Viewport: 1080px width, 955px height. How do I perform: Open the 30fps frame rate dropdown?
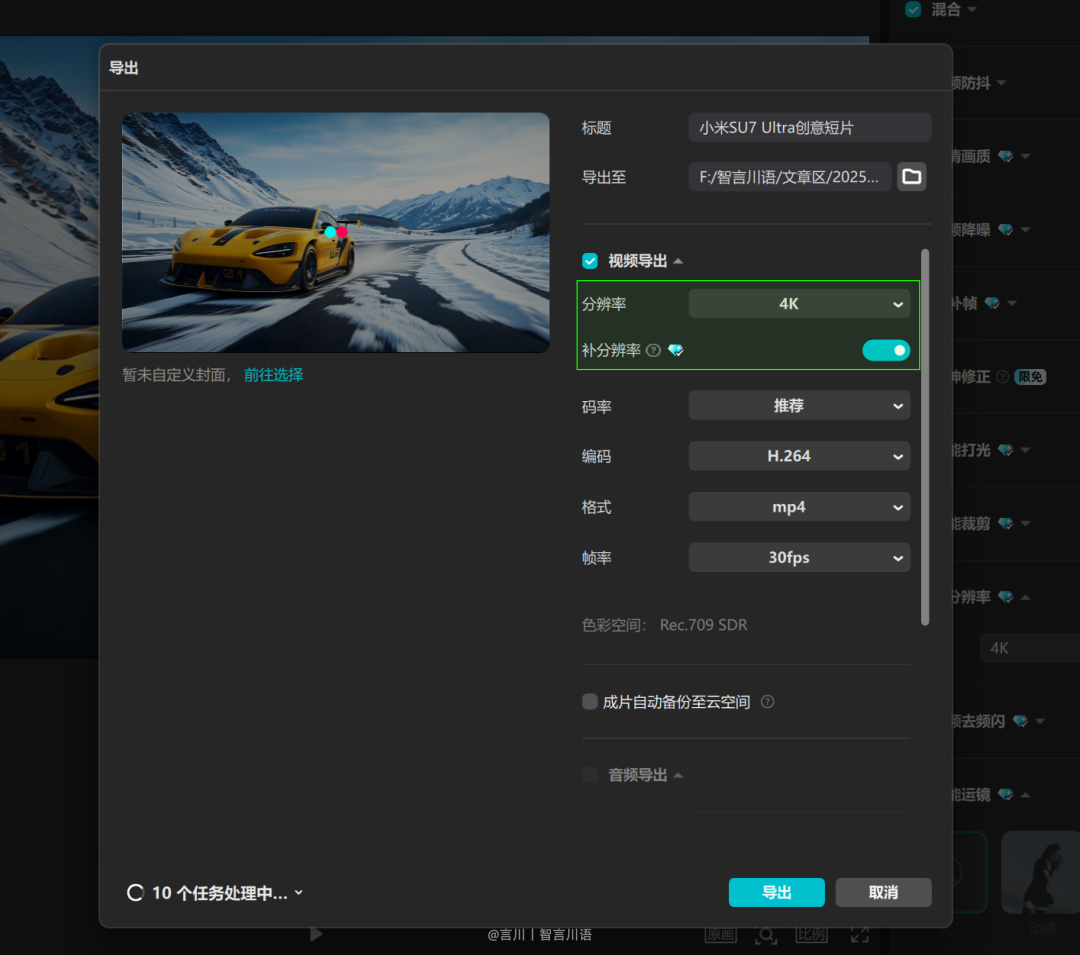[799, 557]
